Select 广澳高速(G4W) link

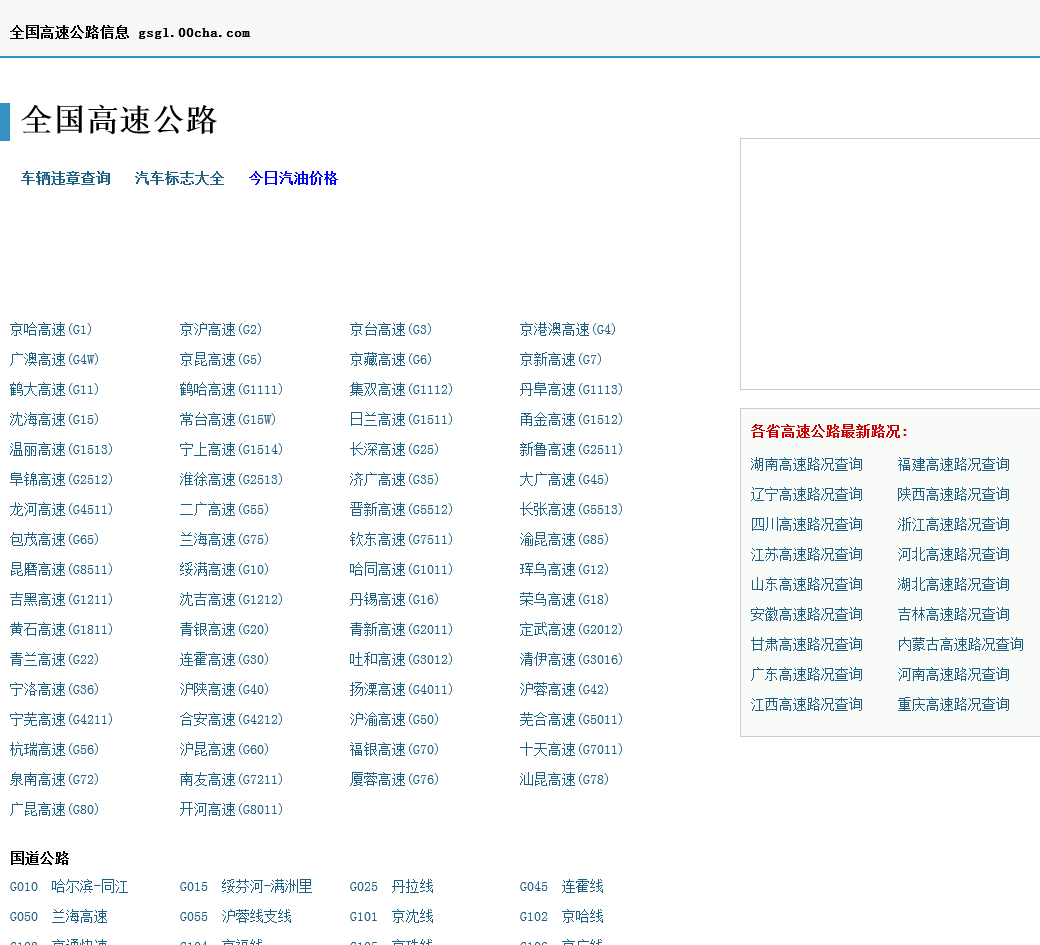54,359
